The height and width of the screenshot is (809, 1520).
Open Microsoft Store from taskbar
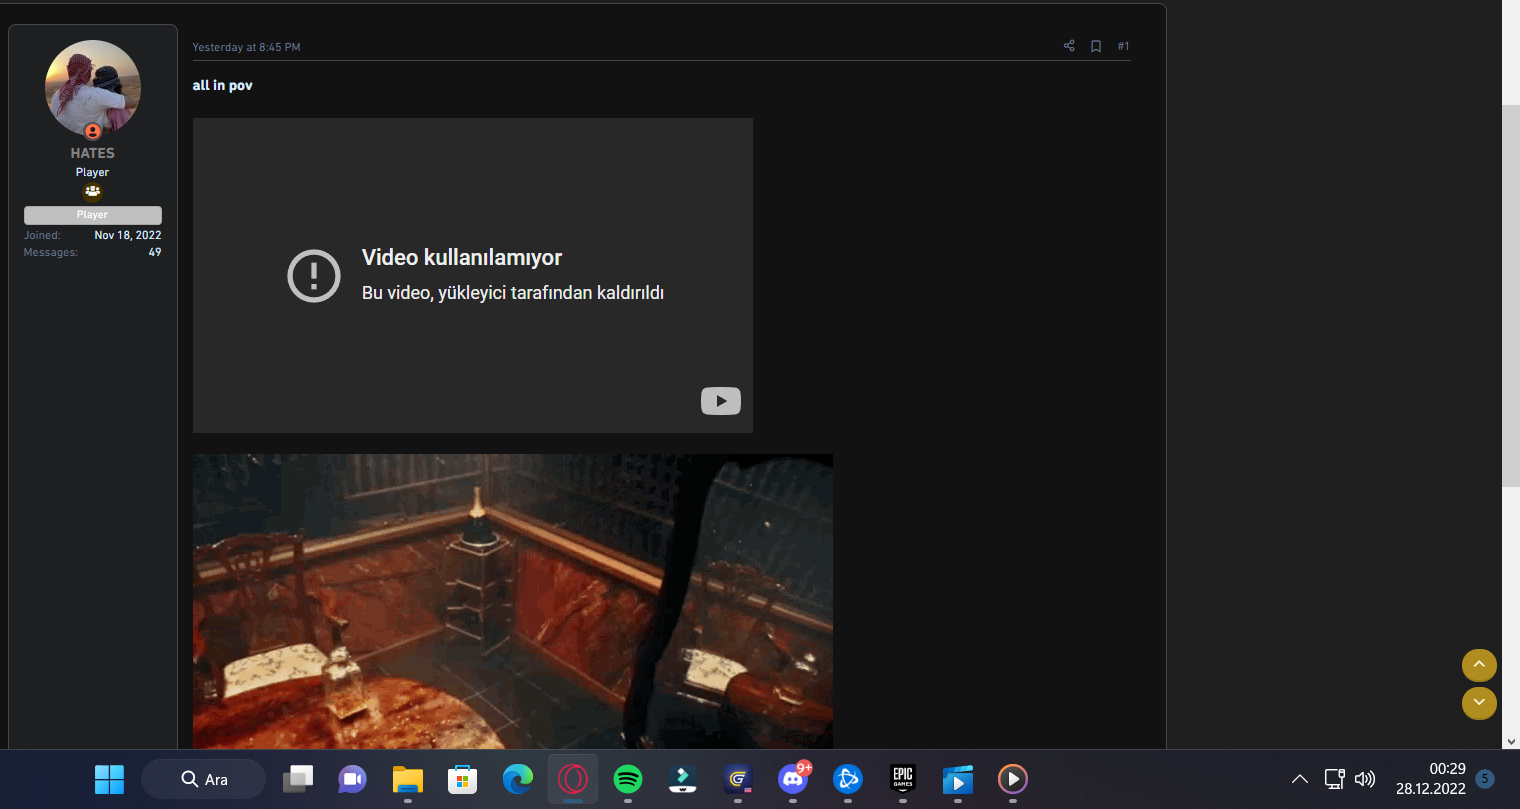462,779
